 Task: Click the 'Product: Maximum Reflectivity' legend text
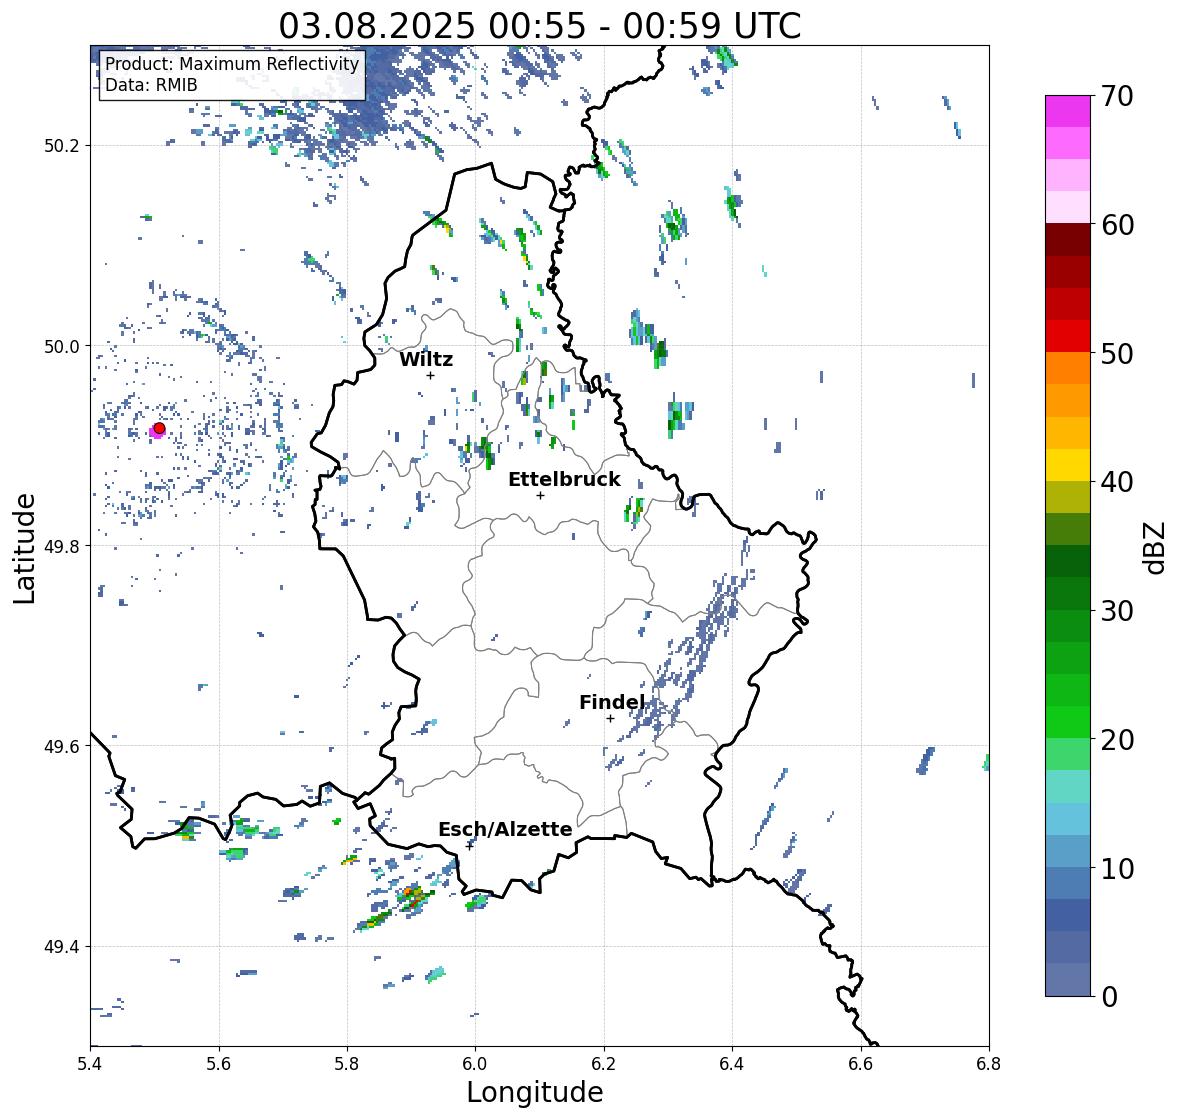pyautogui.click(x=232, y=64)
